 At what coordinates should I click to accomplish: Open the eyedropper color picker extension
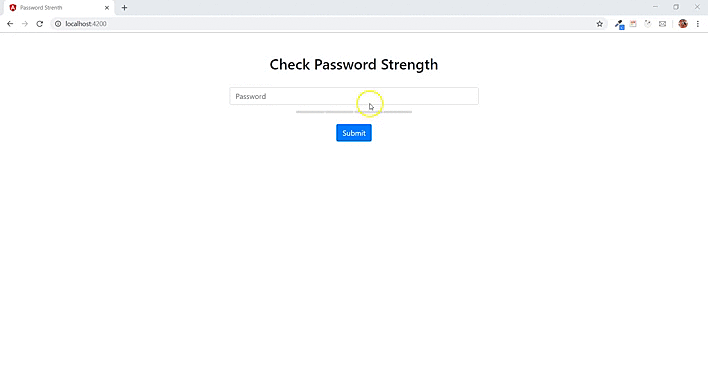point(619,24)
